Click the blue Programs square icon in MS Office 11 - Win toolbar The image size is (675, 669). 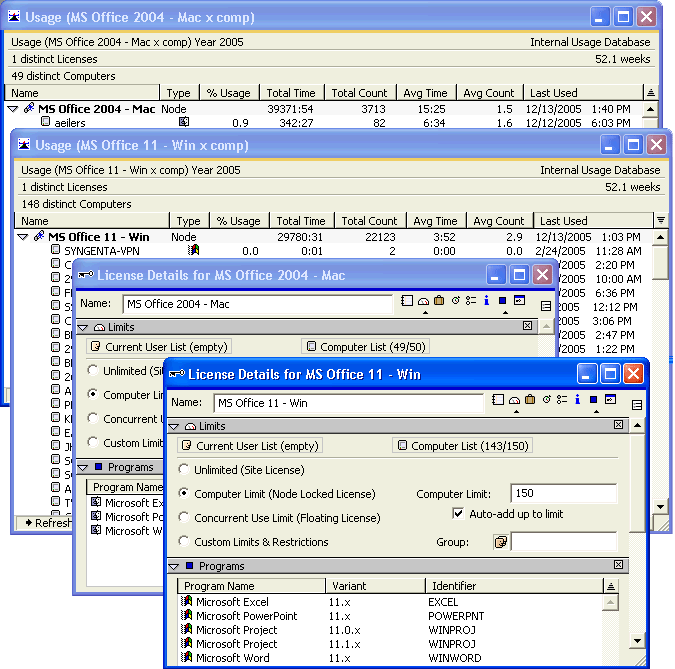tap(593, 400)
